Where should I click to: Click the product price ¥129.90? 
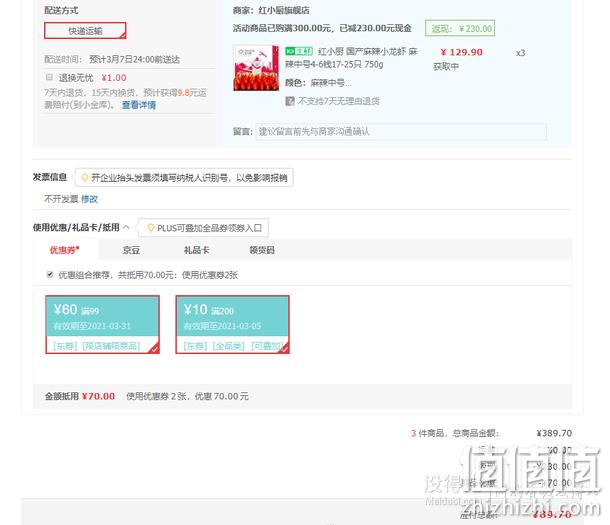click(x=461, y=52)
